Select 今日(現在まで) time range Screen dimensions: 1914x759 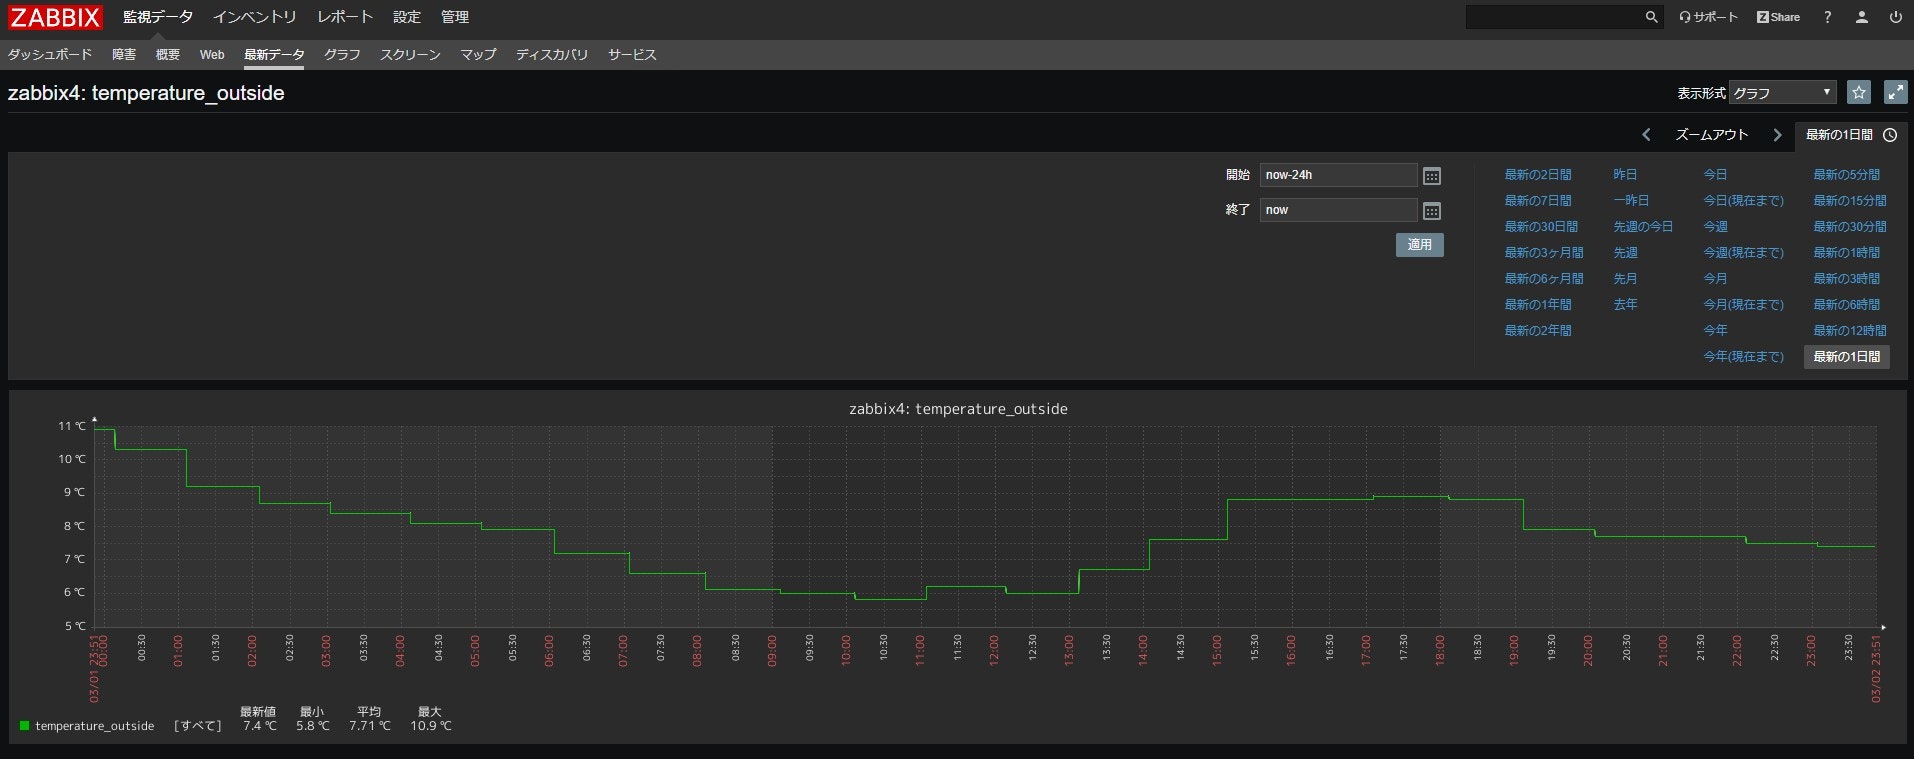[1743, 201]
